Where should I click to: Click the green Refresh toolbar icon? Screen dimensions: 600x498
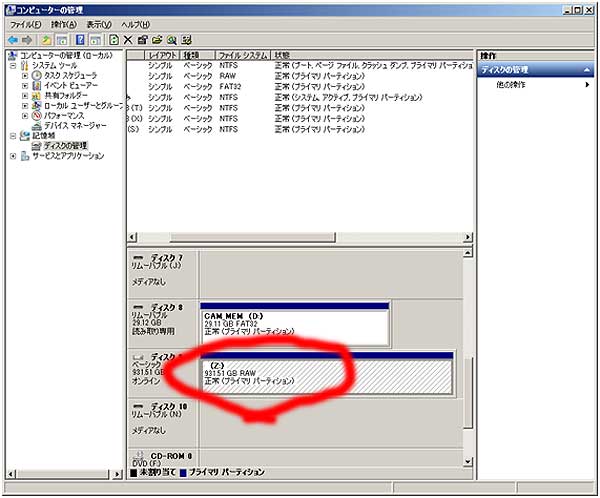(x=114, y=39)
